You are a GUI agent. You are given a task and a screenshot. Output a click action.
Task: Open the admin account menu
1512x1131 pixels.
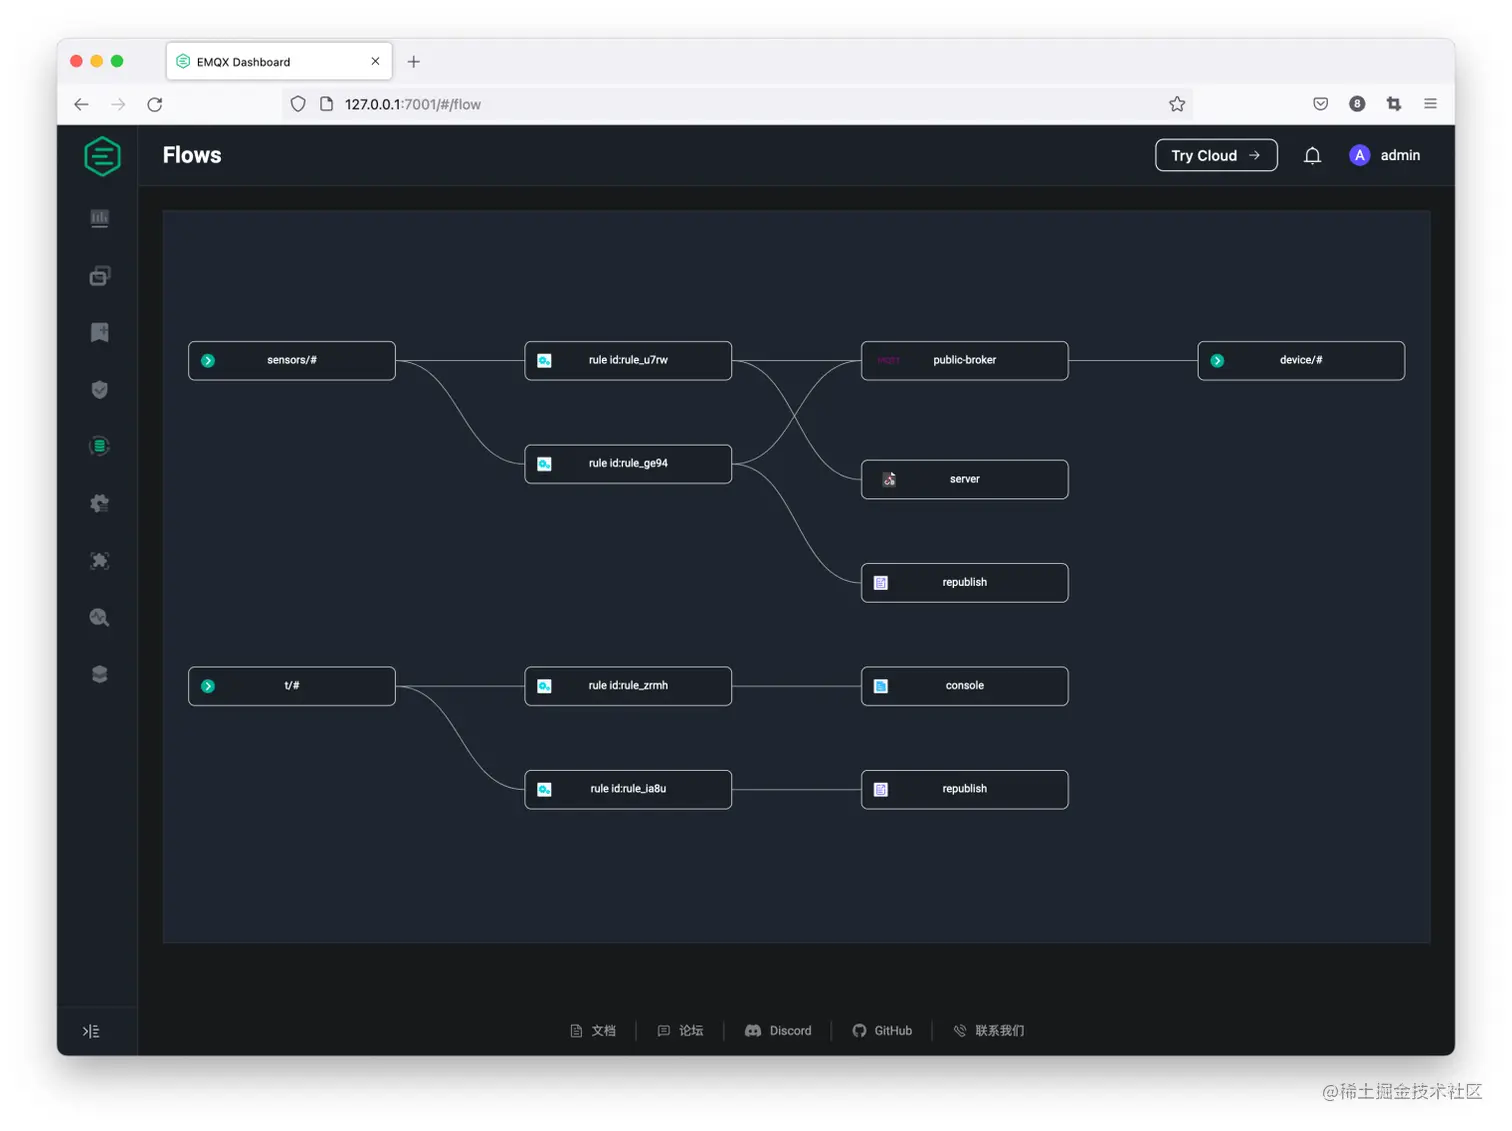point(1385,155)
